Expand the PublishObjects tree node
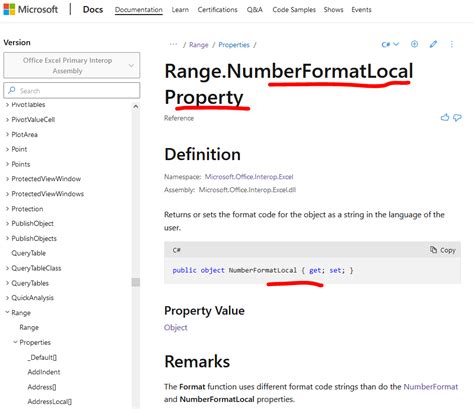This screenshot has height=409, width=474. click(7, 239)
